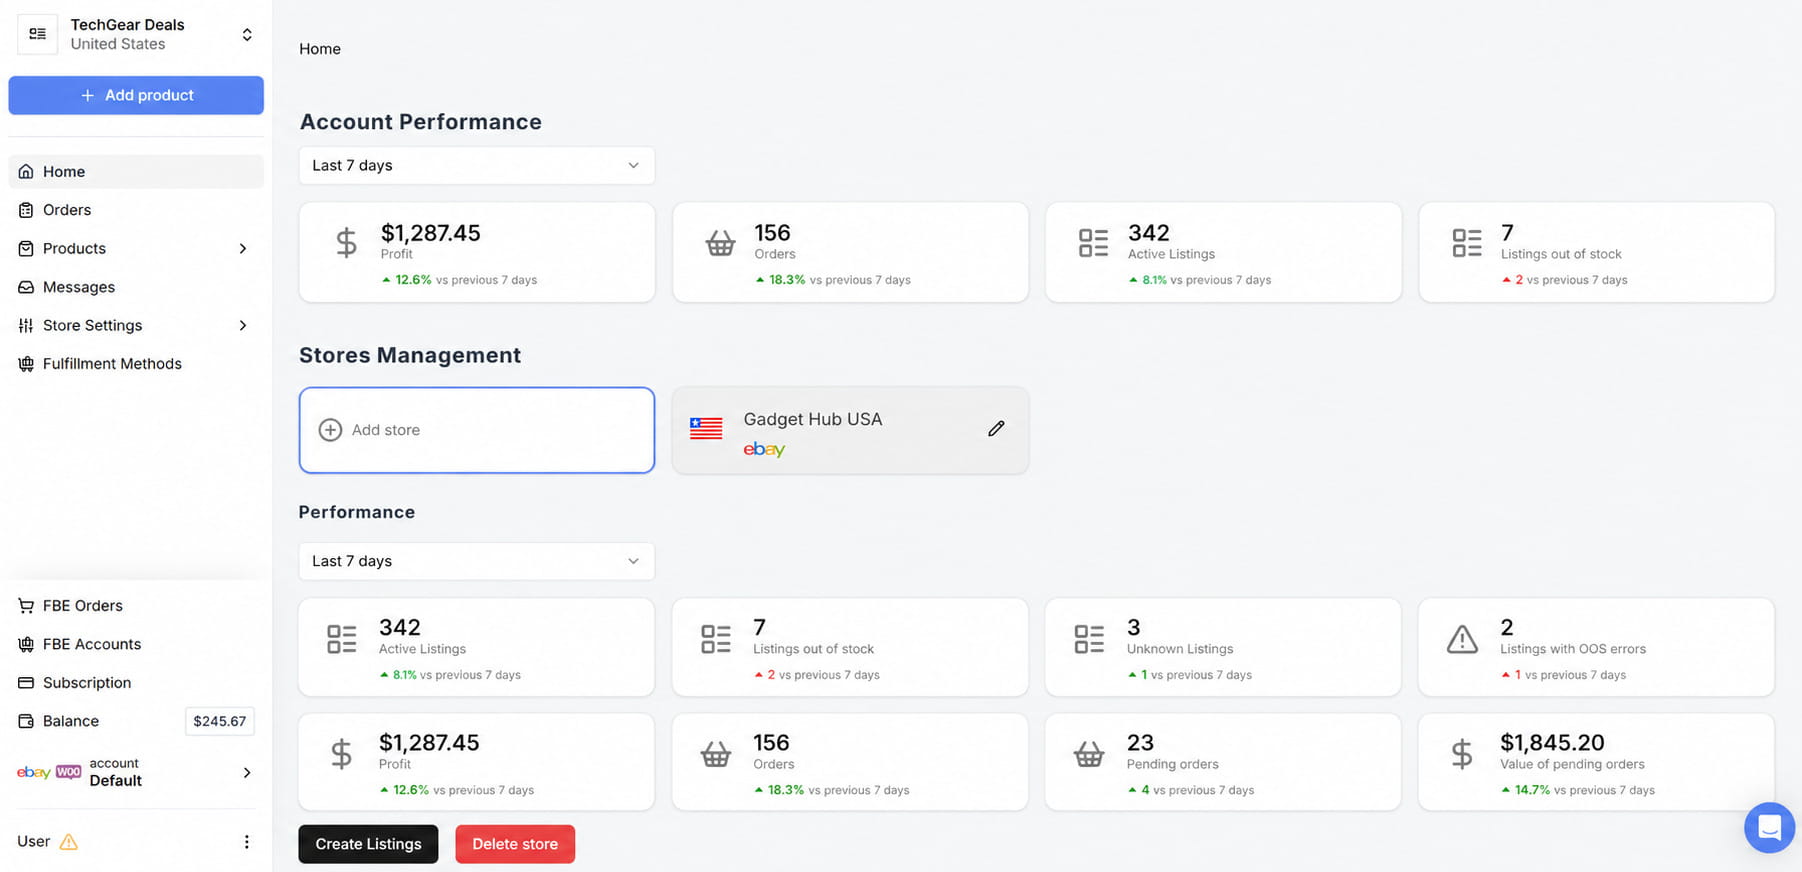Image resolution: width=1802 pixels, height=872 pixels.
Task: Select the Gadget Hub USA store card
Action: point(850,430)
